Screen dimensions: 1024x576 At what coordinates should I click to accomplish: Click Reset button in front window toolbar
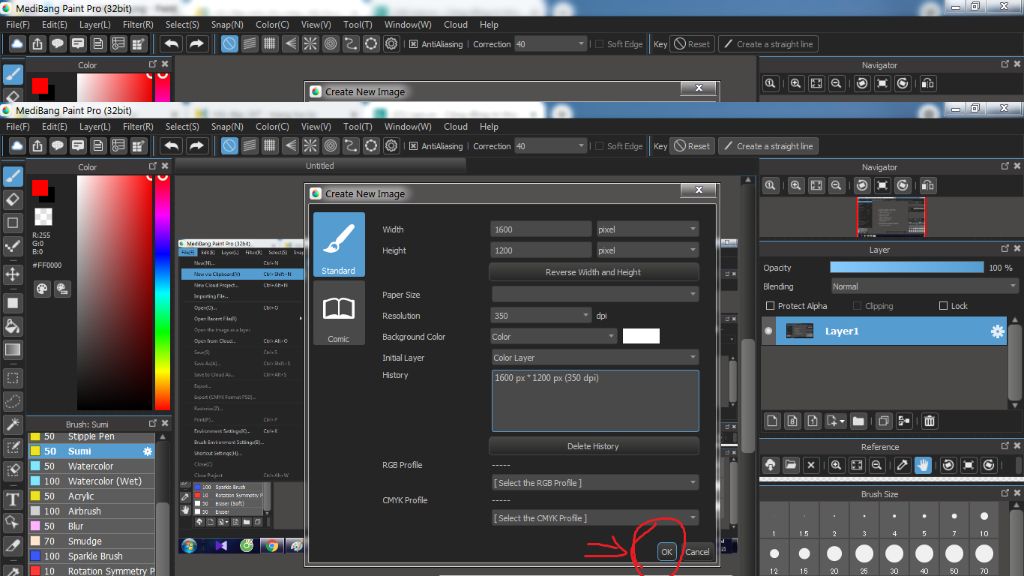point(692,146)
